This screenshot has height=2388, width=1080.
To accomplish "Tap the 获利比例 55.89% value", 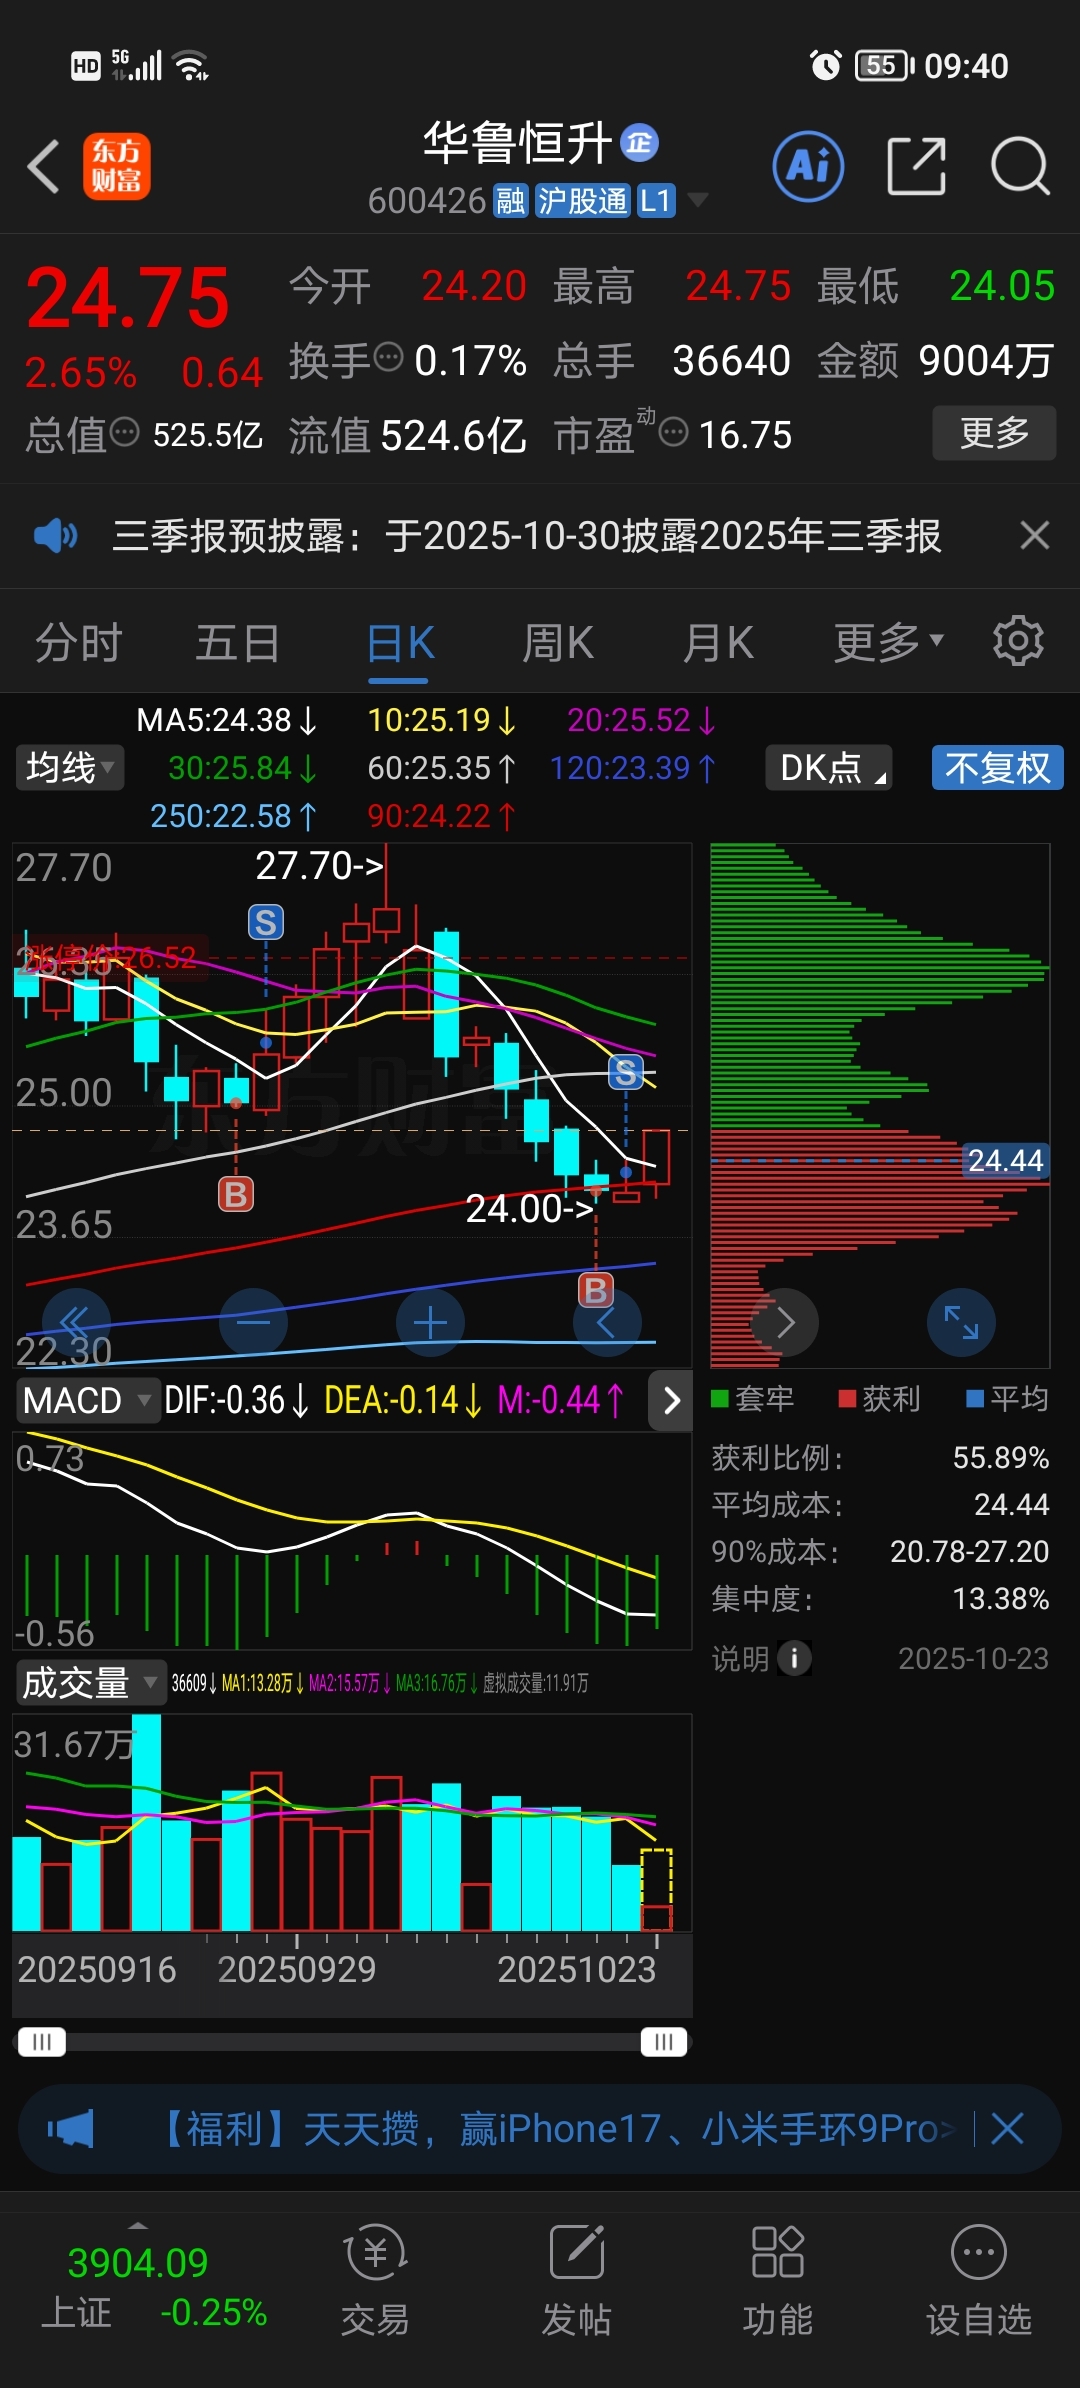I will [x=1001, y=1458].
